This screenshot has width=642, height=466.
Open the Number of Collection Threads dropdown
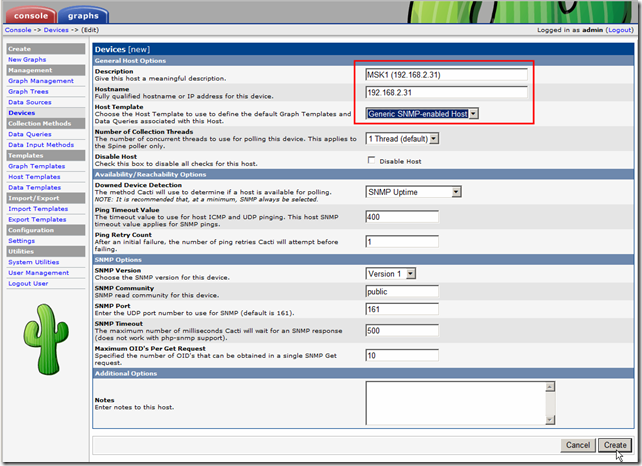(x=402, y=138)
